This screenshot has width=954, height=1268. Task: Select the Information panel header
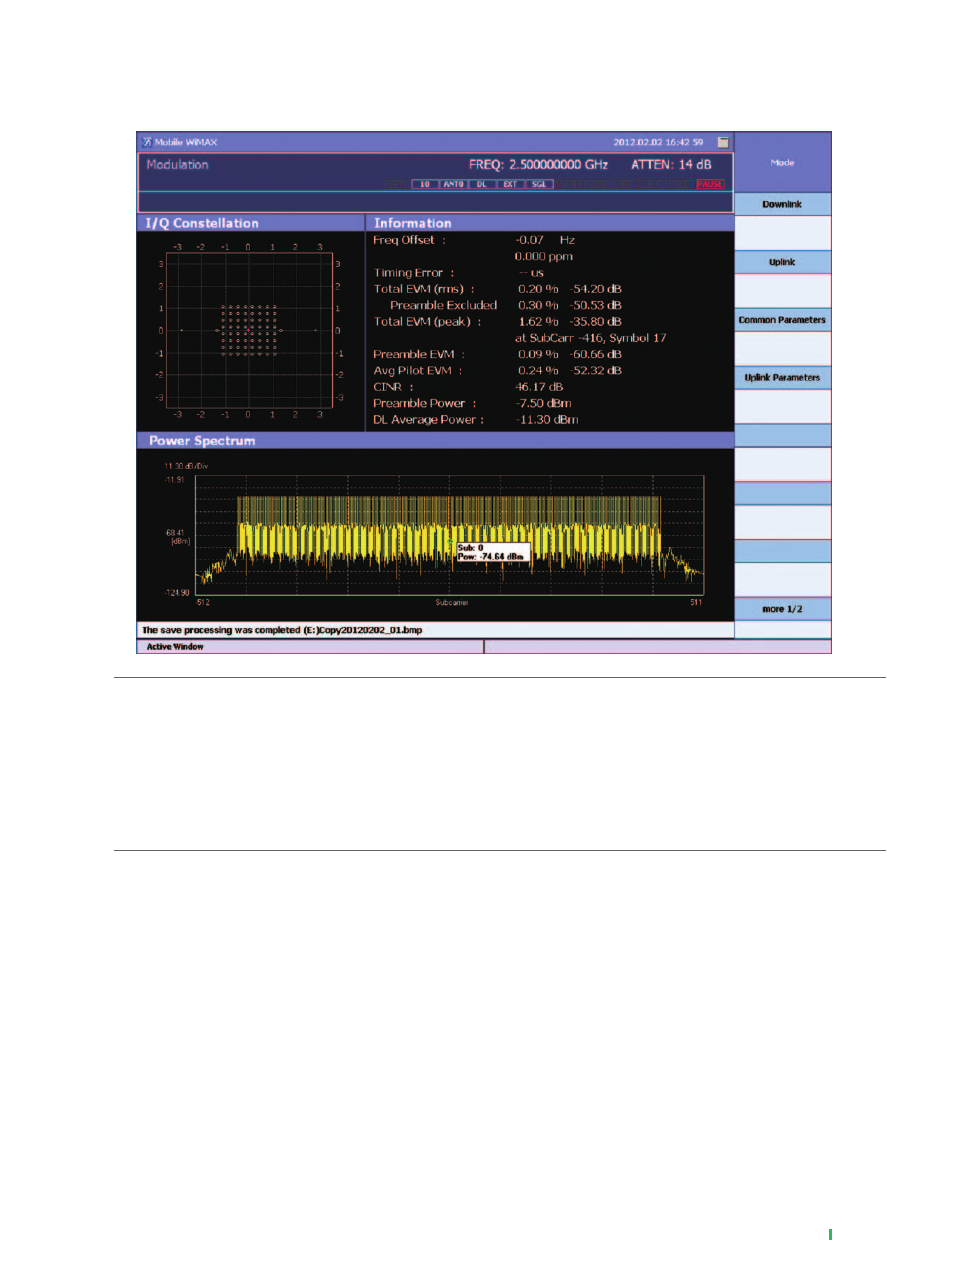[550, 223]
